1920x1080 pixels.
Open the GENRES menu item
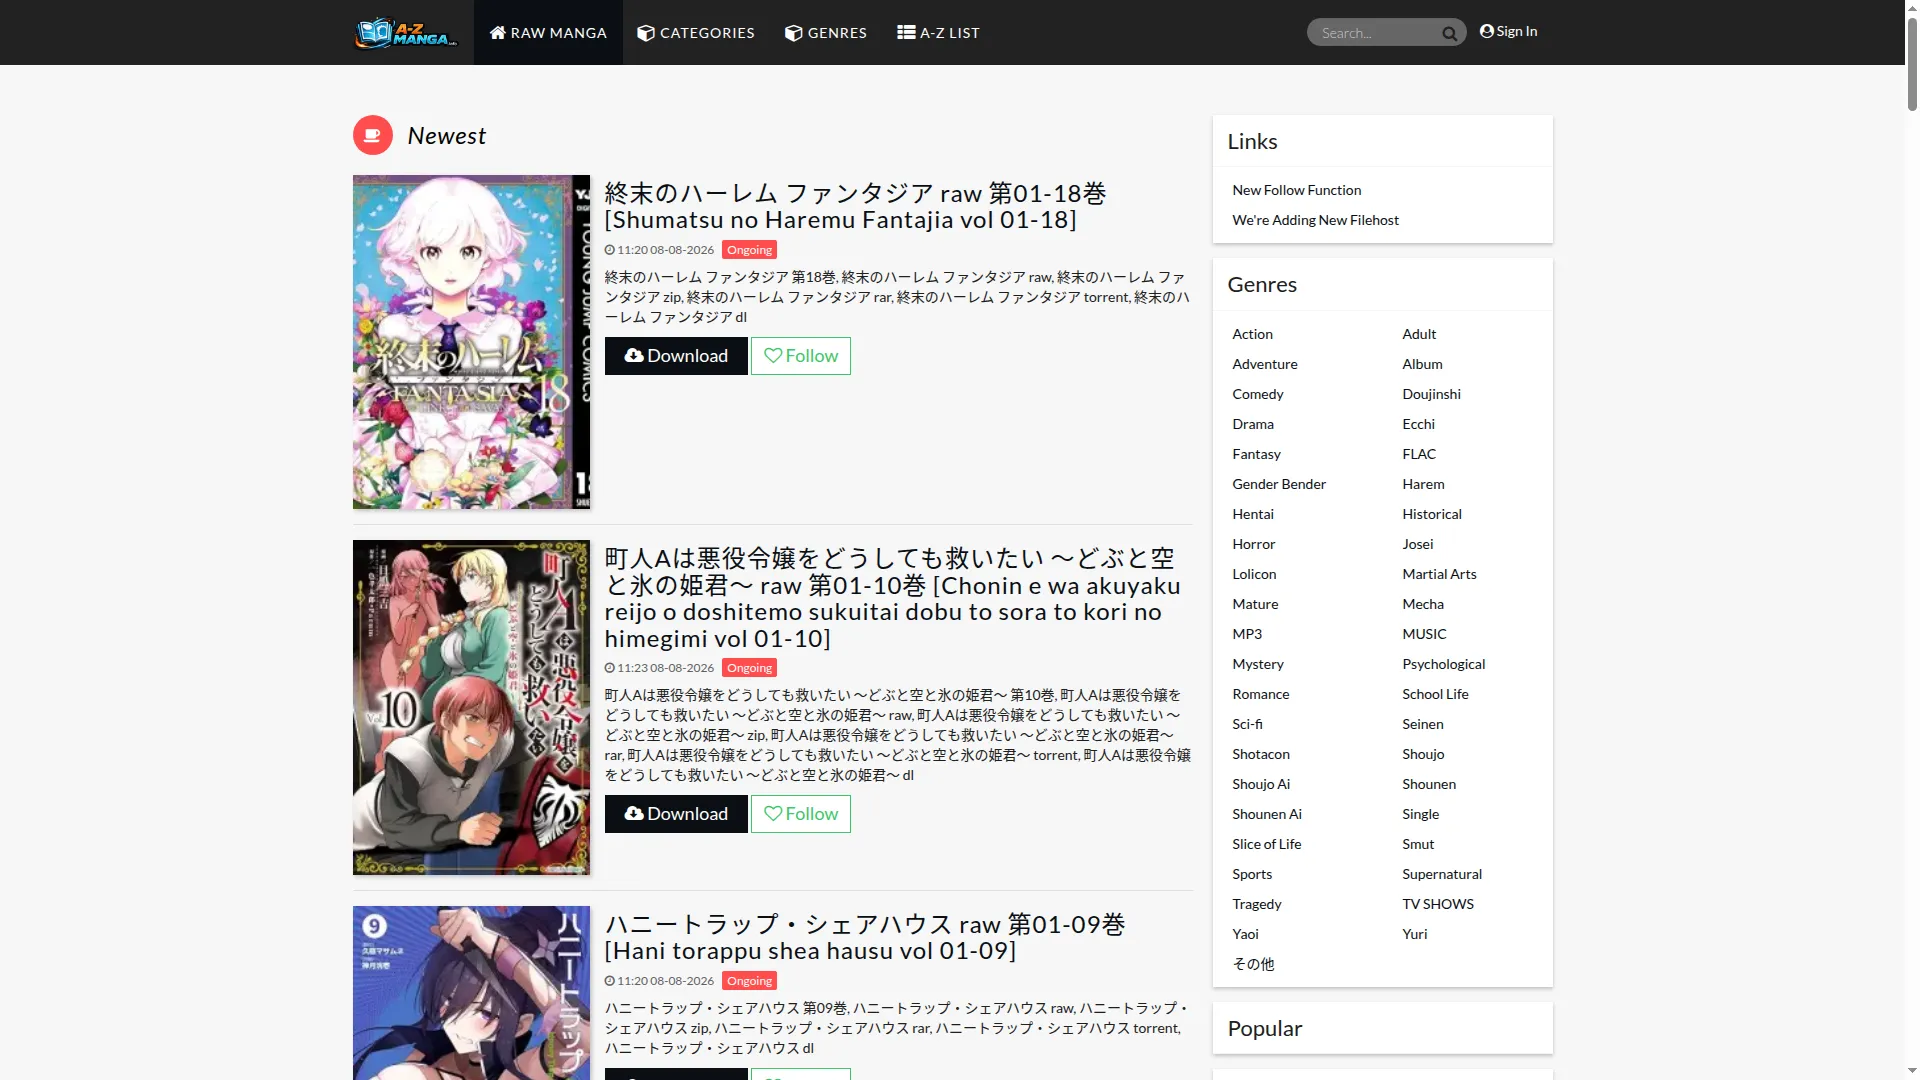(x=826, y=33)
